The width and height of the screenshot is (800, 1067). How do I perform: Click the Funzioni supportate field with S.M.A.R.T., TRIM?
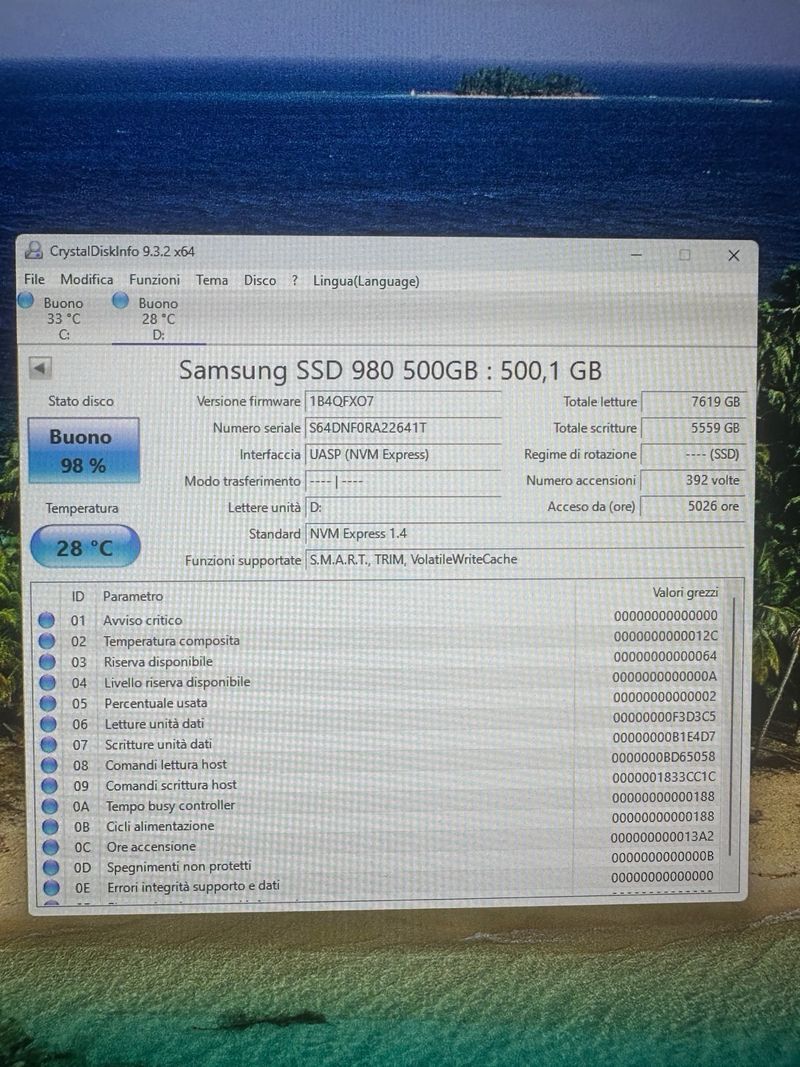(x=524, y=560)
